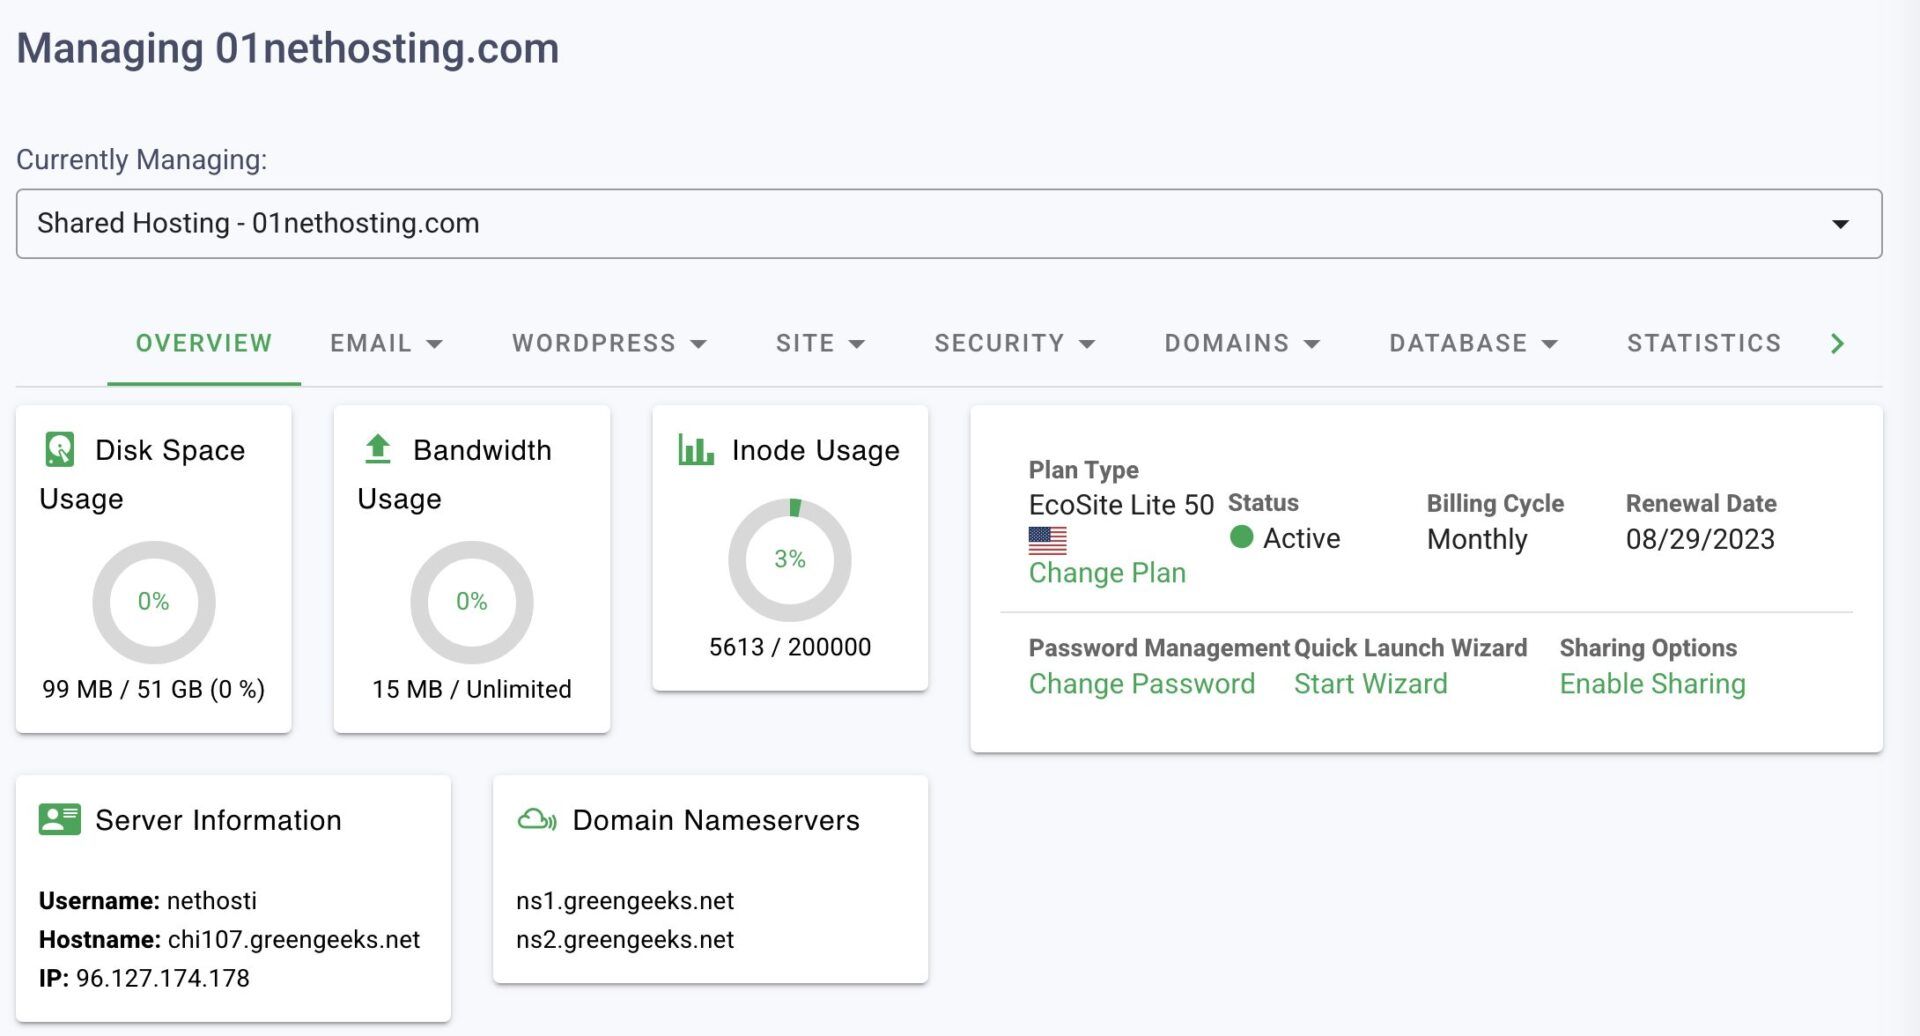This screenshot has height=1036, width=1920.
Task: Click the IP address '96.127.174.178'
Action: (163, 978)
